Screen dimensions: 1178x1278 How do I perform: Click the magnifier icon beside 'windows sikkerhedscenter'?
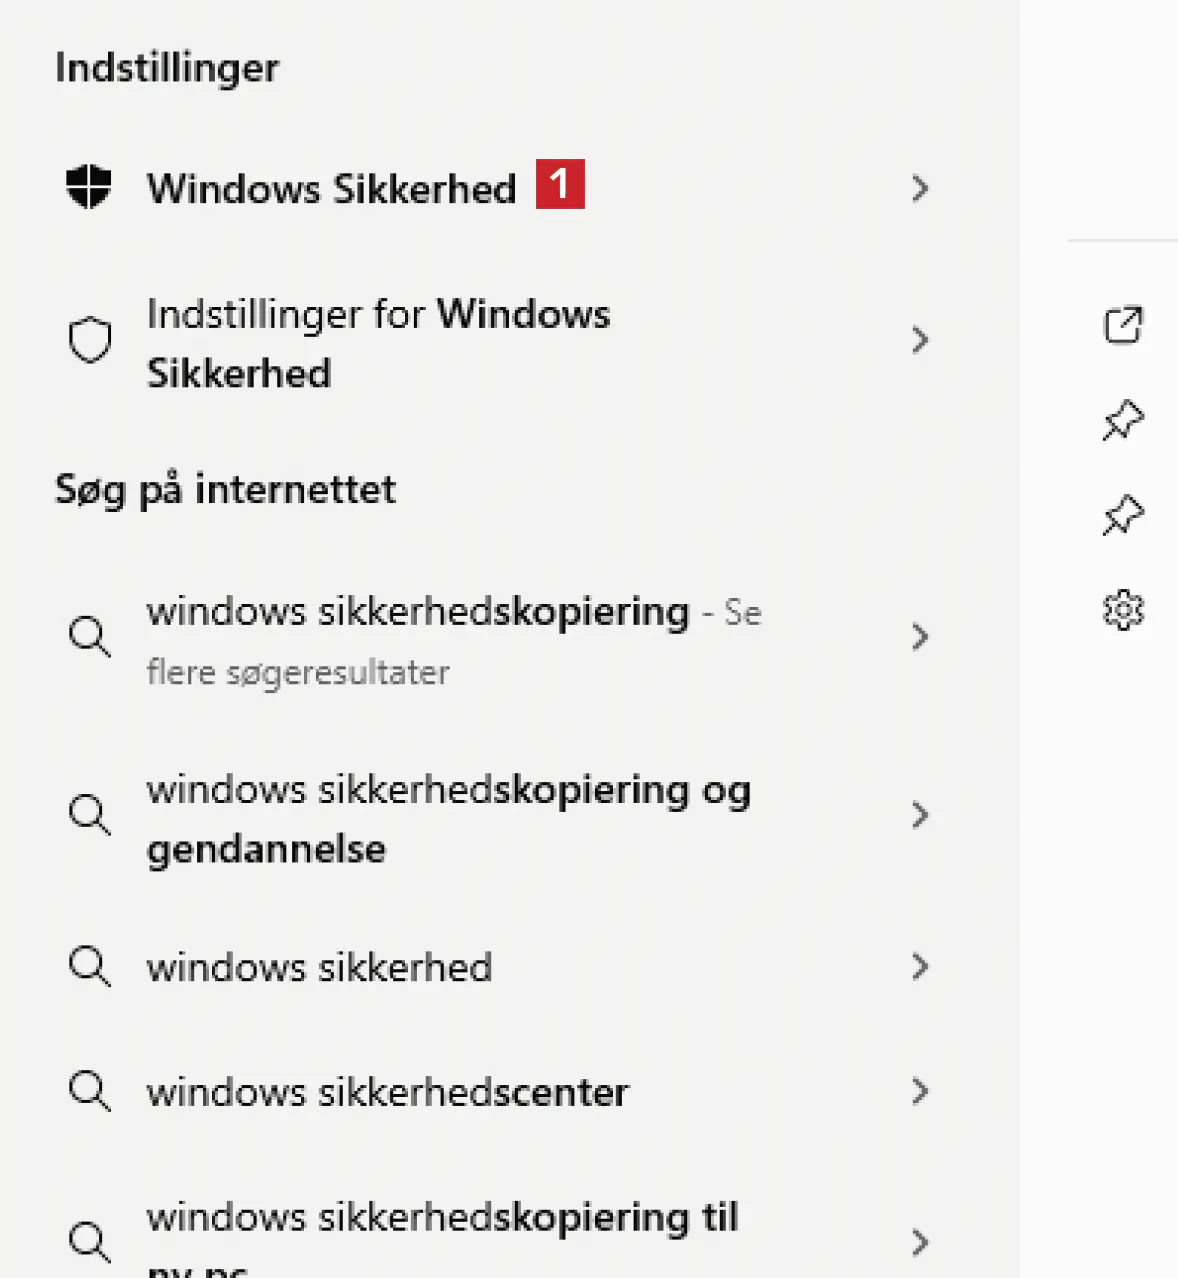[x=89, y=1091]
